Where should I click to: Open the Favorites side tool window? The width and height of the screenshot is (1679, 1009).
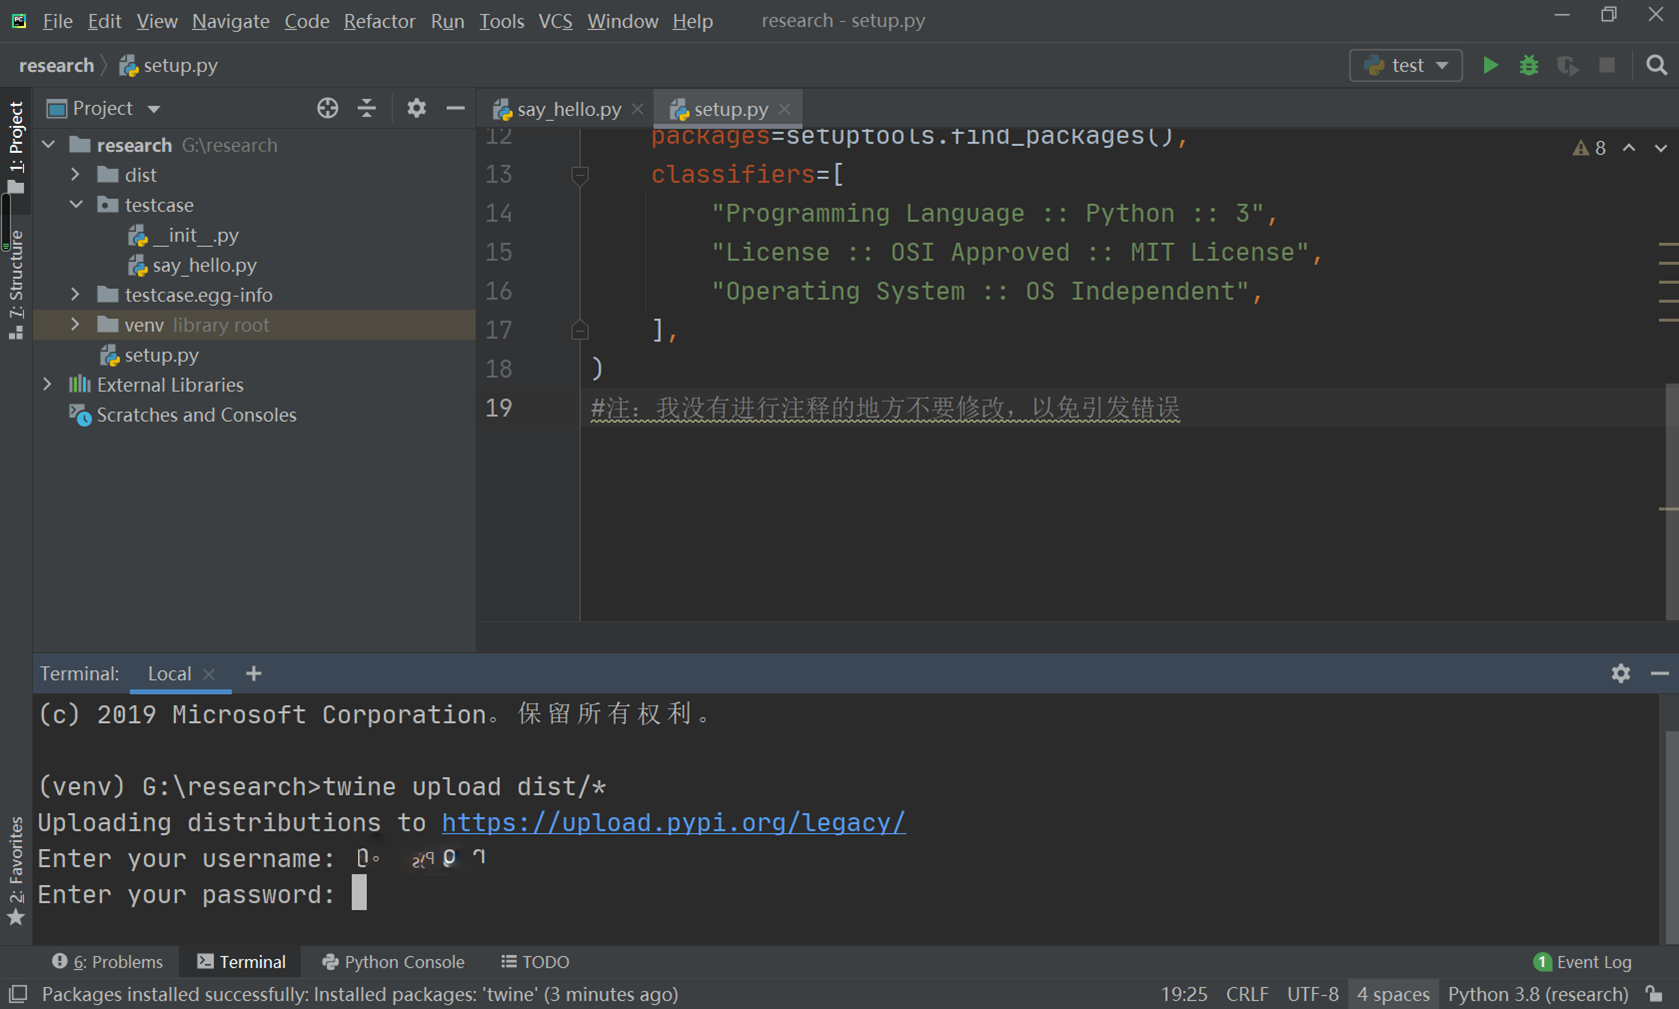(x=16, y=870)
